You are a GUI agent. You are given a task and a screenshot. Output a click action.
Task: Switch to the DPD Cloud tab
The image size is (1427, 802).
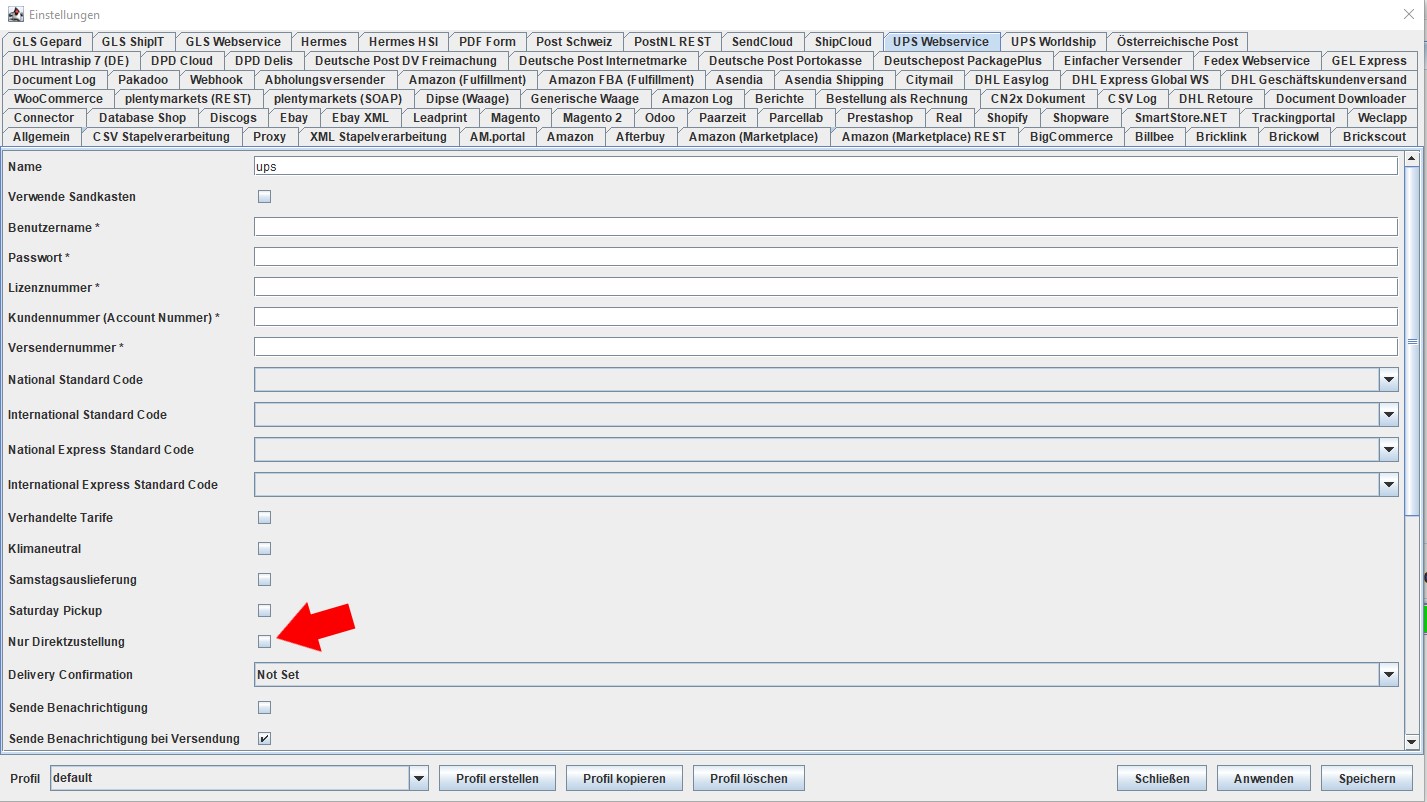pyautogui.click(x=182, y=61)
